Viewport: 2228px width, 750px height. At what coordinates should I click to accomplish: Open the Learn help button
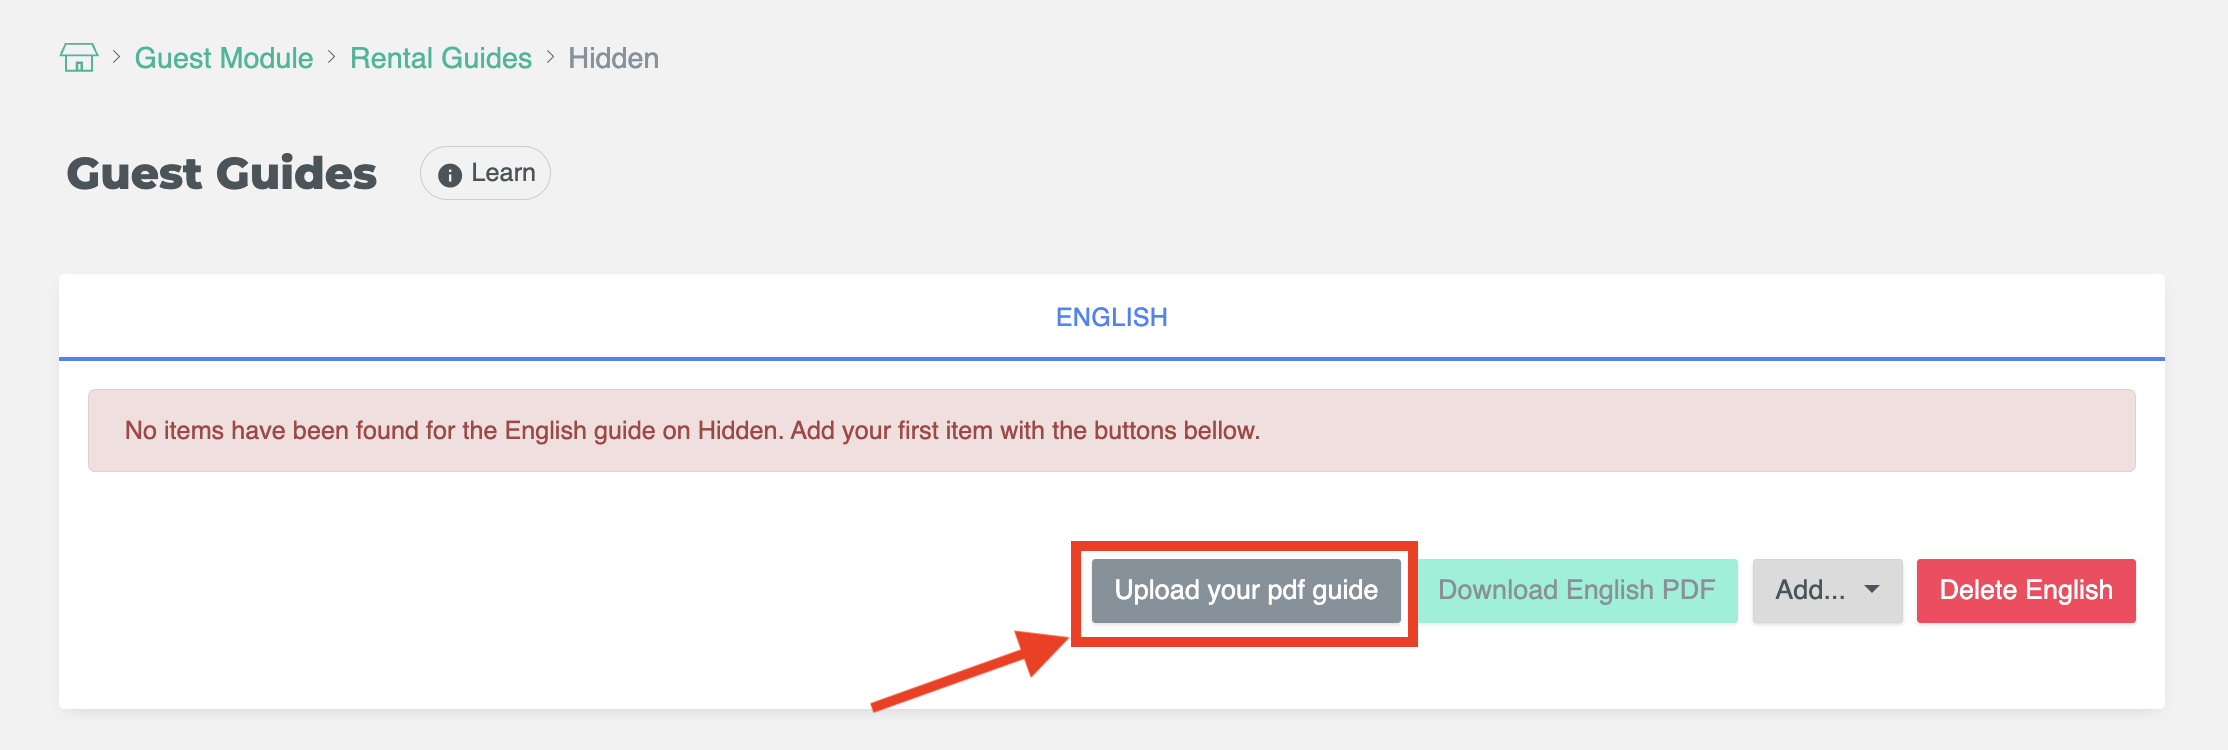click(485, 173)
